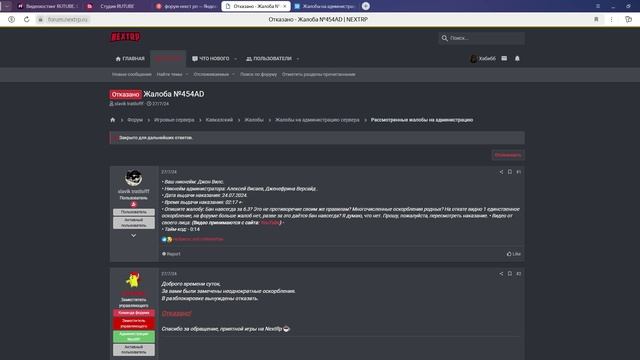Share the second post

[x=501, y=274]
